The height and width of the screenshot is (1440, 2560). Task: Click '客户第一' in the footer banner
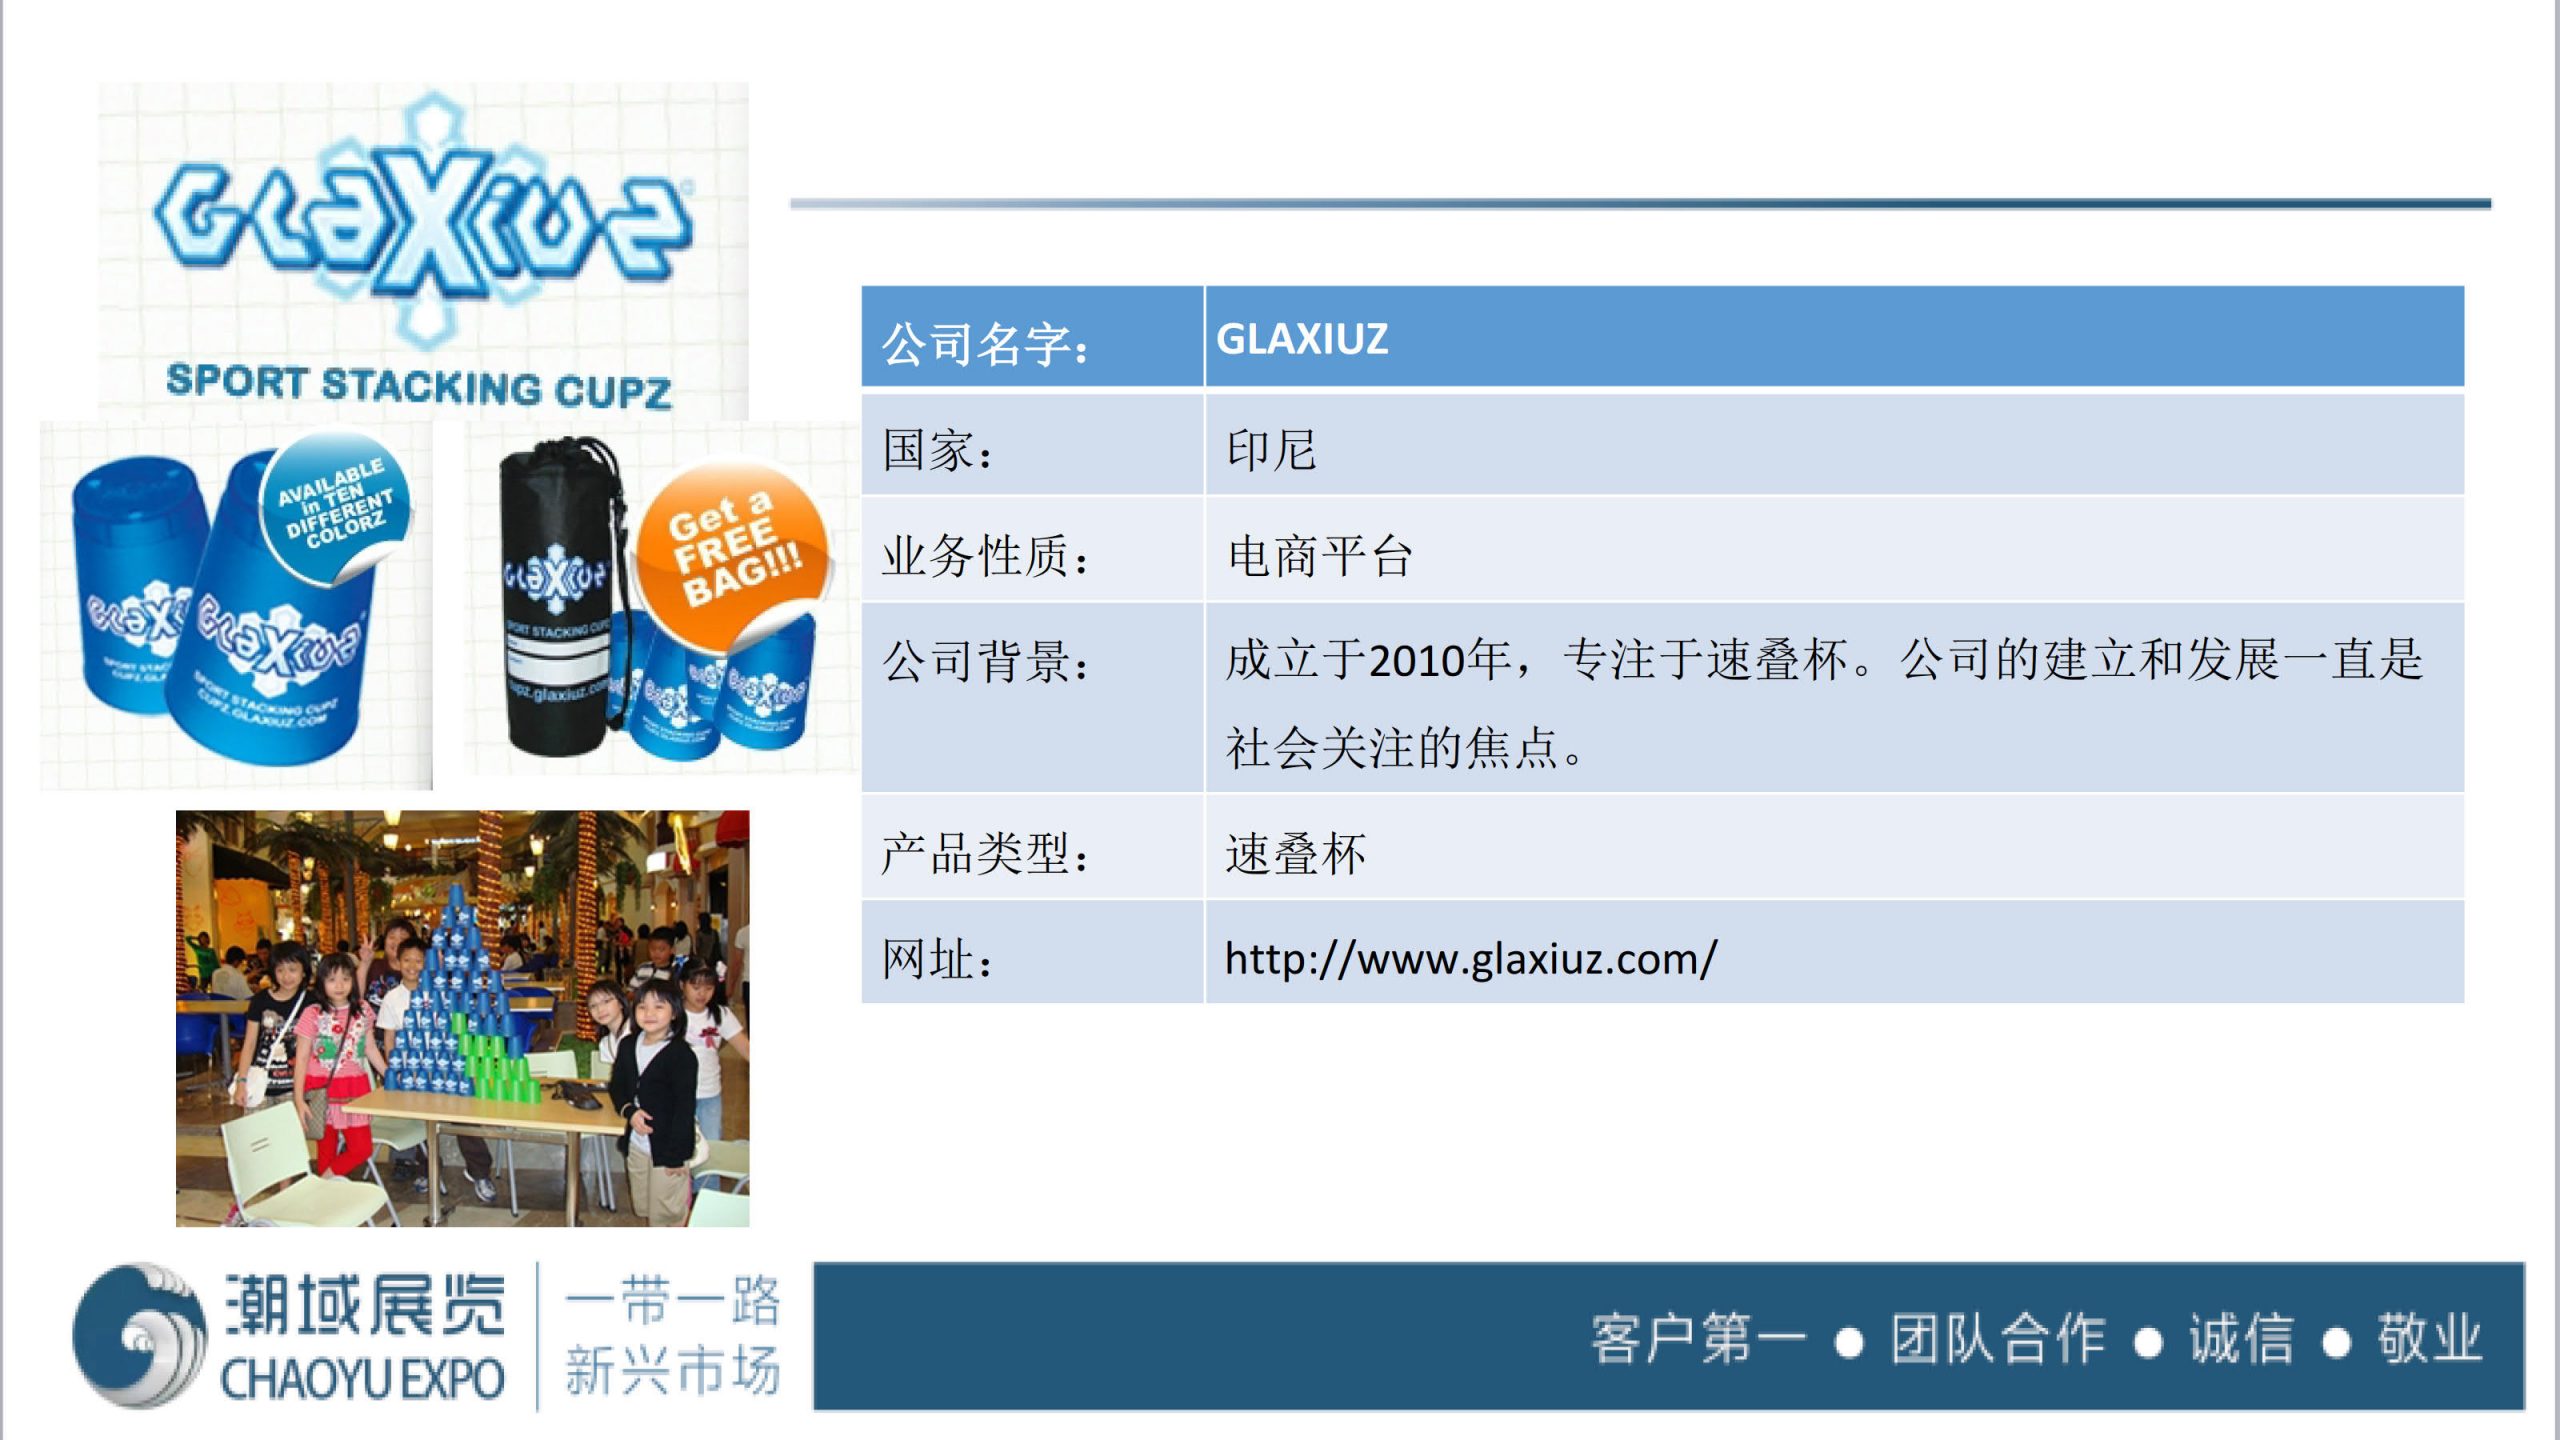point(1698,1339)
